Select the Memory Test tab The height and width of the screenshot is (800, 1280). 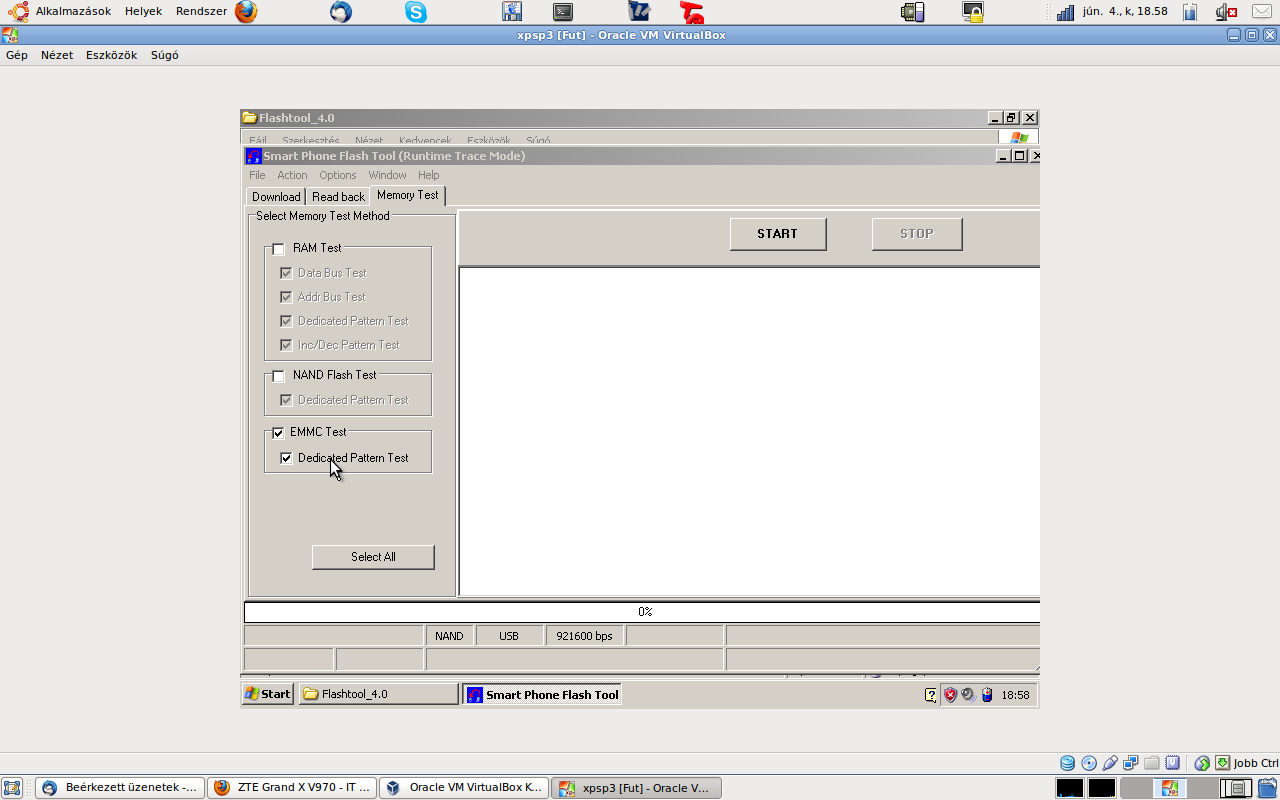point(408,195)
